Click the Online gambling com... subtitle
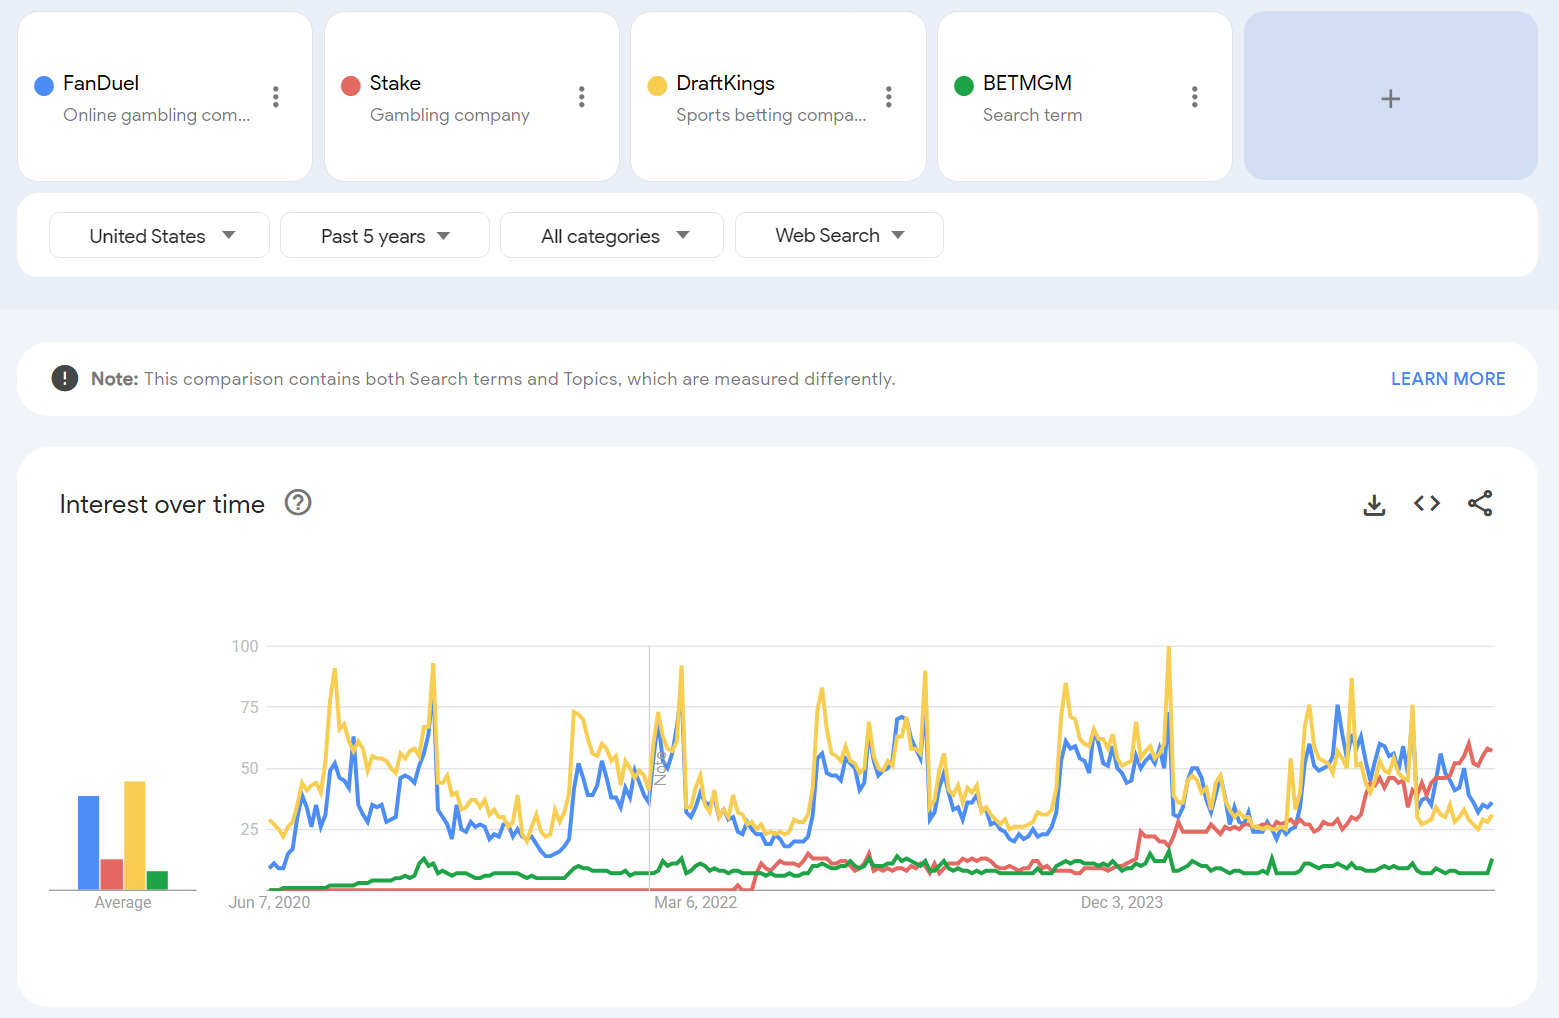This screenshot has width=1559, height=1018. [157, 115]
